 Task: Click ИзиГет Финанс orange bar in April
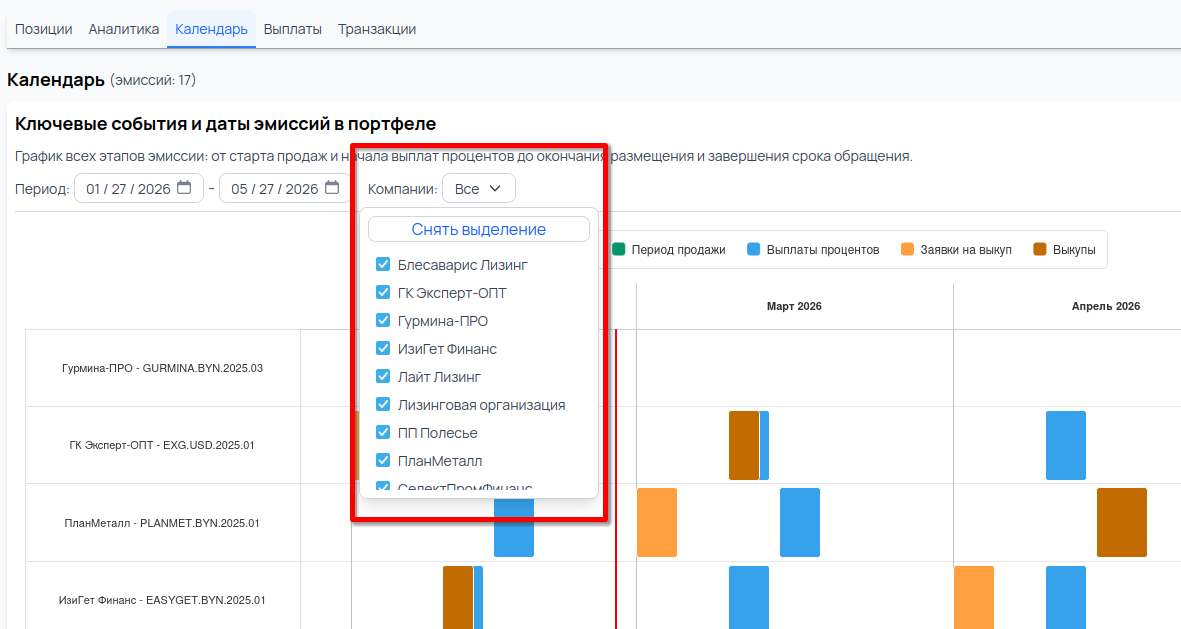coord(973,597)
